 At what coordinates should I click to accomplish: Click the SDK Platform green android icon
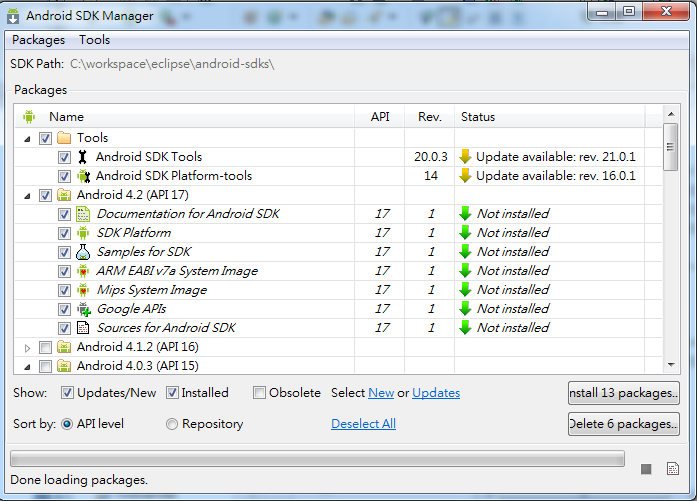[x=83, y=233]
